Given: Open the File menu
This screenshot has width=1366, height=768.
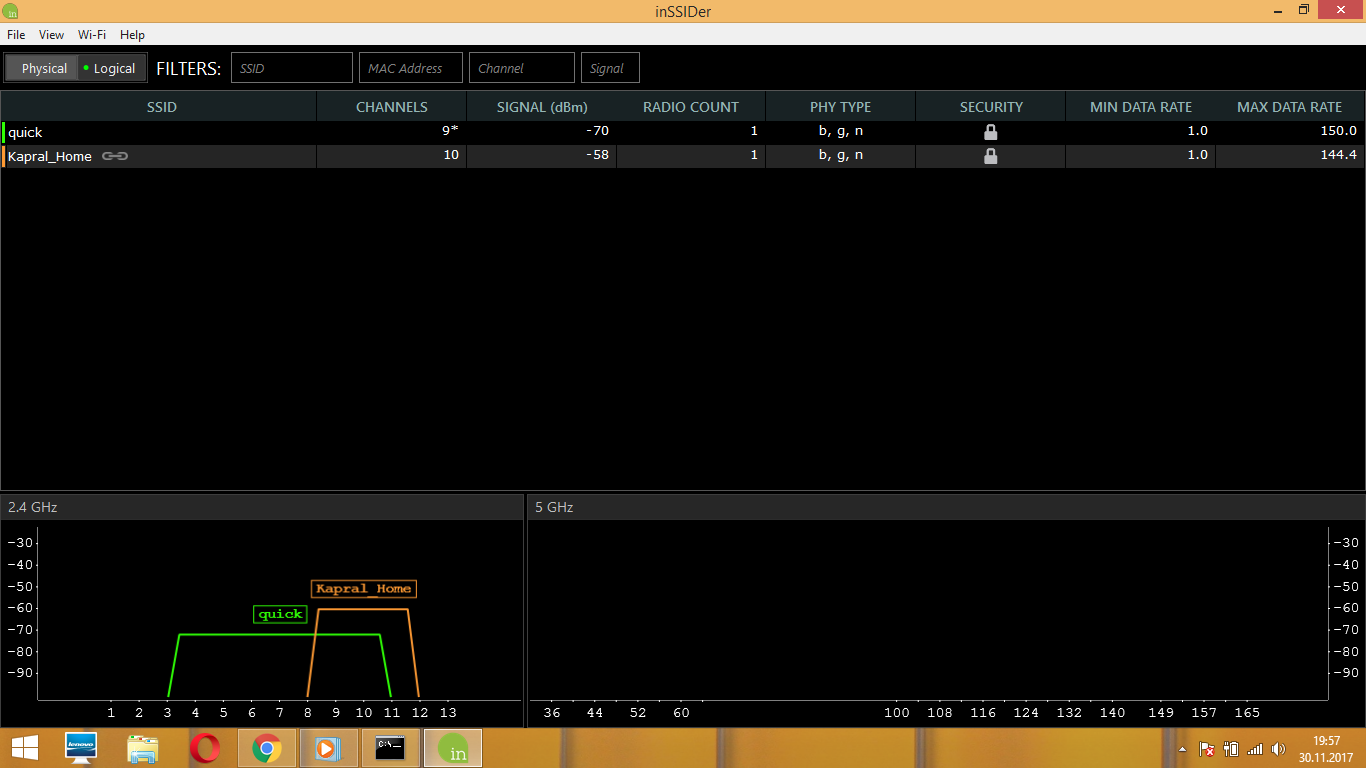Looking at the screenshot, I should (16, 35).
